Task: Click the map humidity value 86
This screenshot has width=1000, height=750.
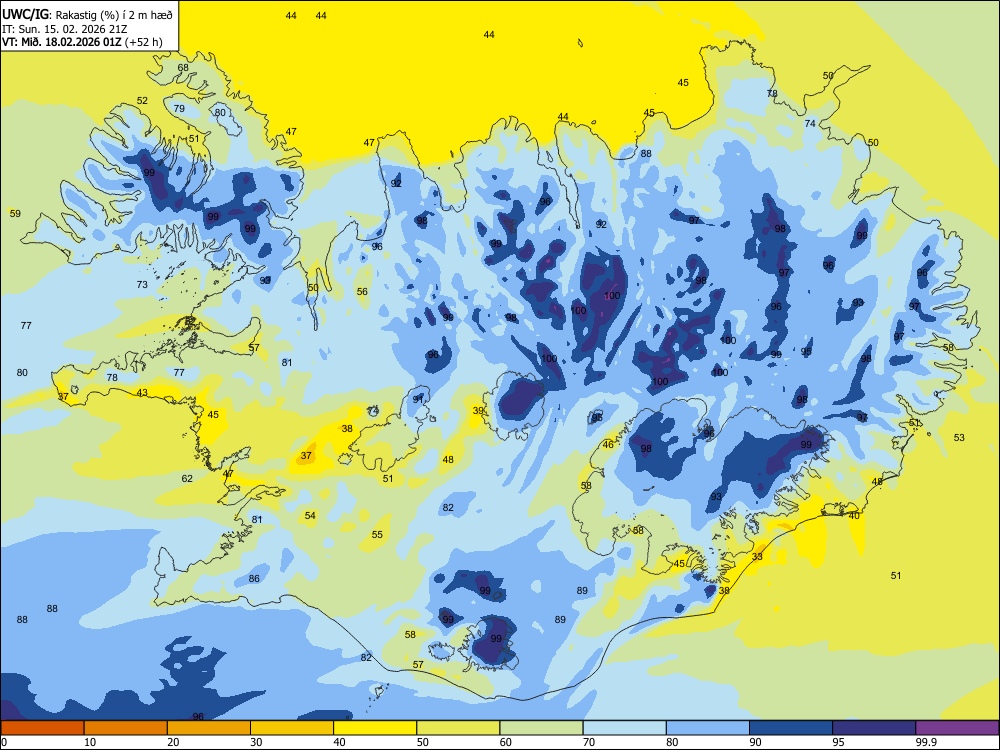Action: coord(254,578)
